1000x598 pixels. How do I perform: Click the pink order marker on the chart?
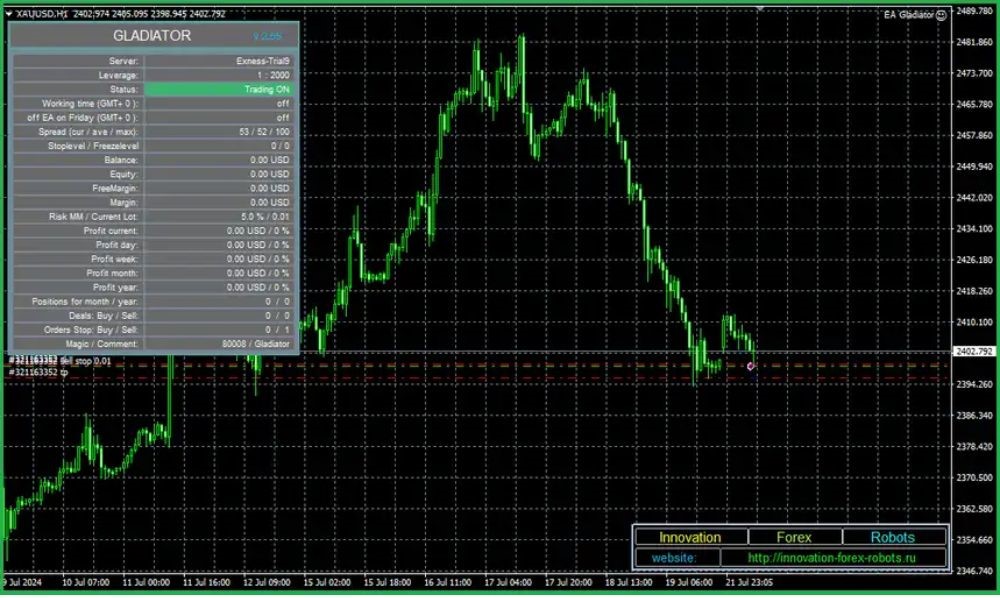click(751, 367)
